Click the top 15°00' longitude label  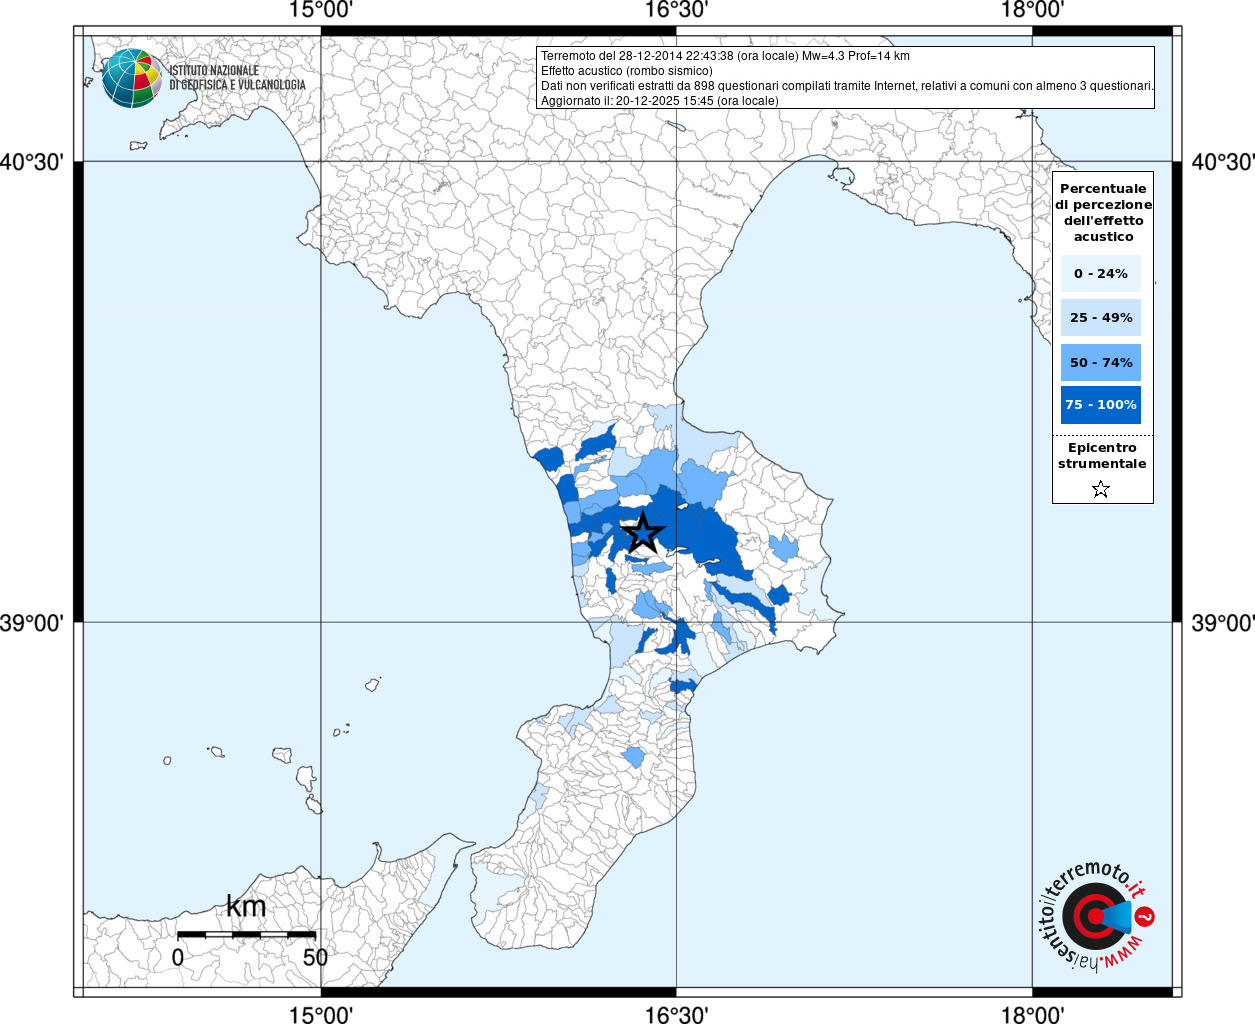coord(320,11)
